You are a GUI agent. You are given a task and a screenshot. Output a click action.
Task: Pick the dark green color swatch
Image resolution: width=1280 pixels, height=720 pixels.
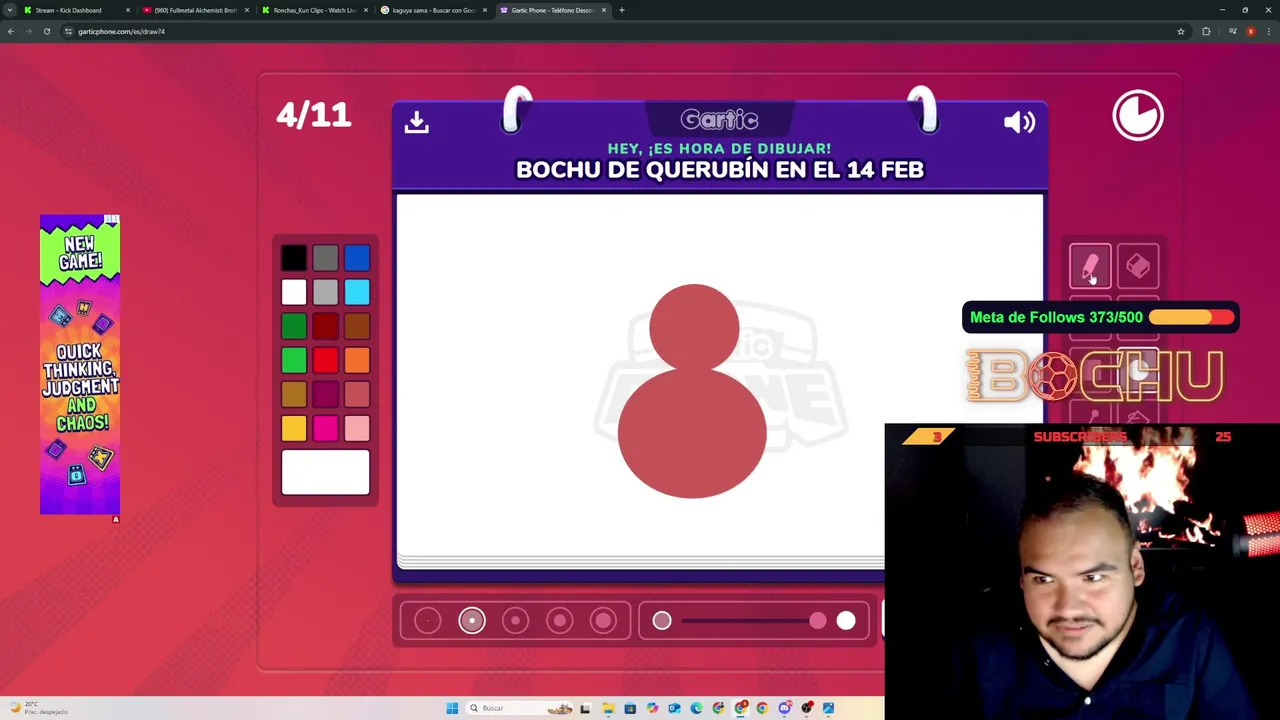point(294,326)
